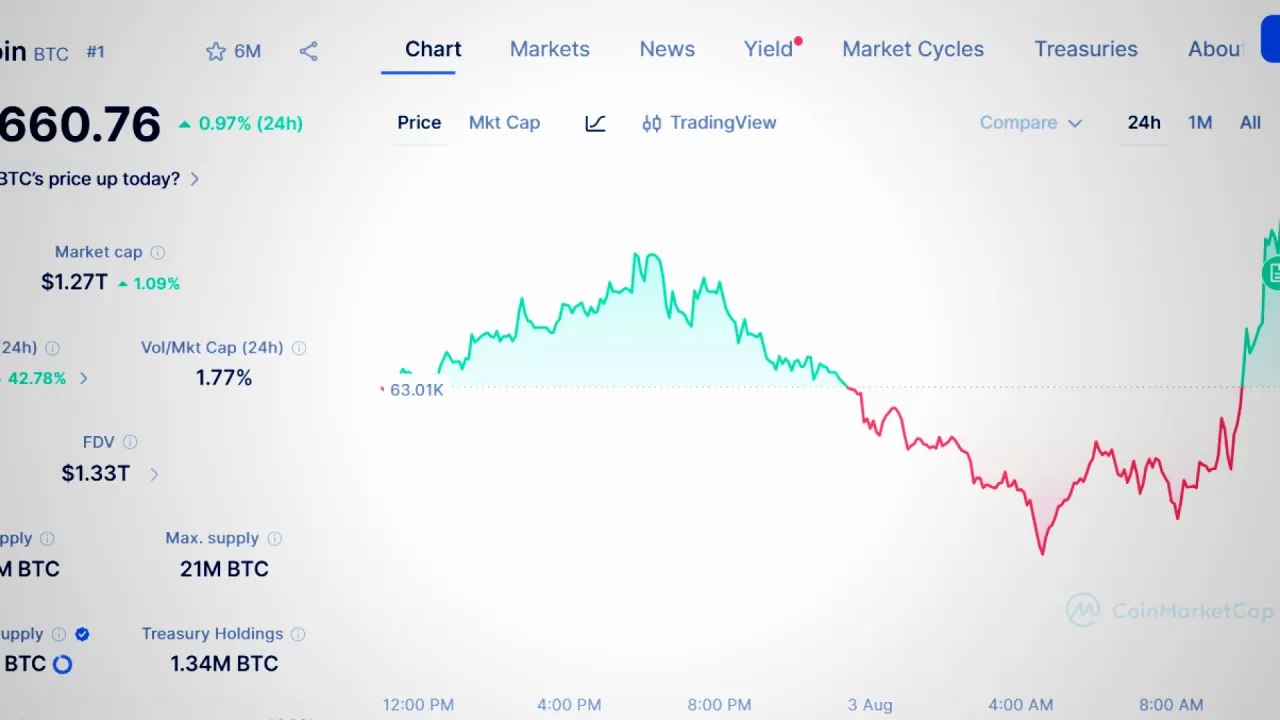The image size is (1280, 720).
Task: Click the document marker on chart
Action: (1273, 272)
